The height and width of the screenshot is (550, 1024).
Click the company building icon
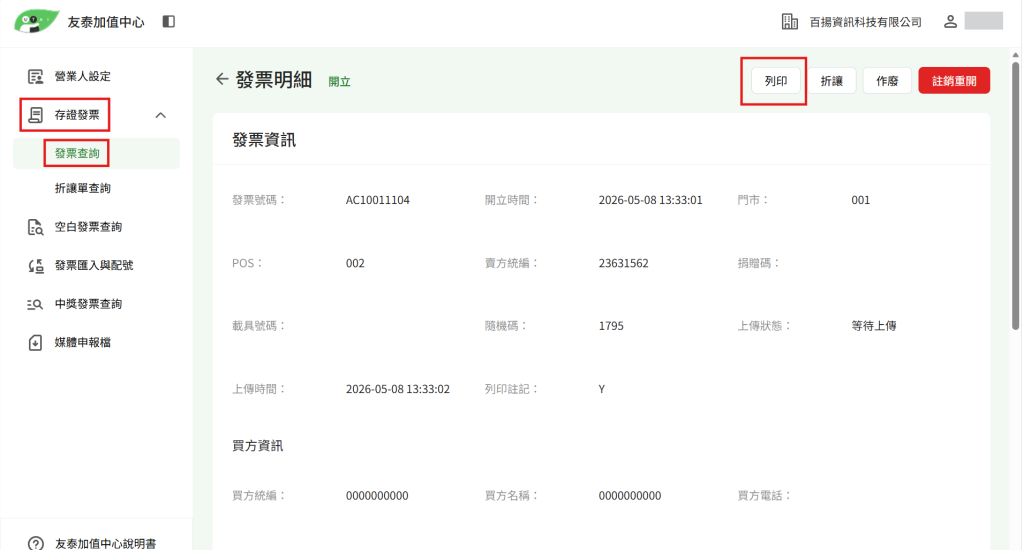790,22
